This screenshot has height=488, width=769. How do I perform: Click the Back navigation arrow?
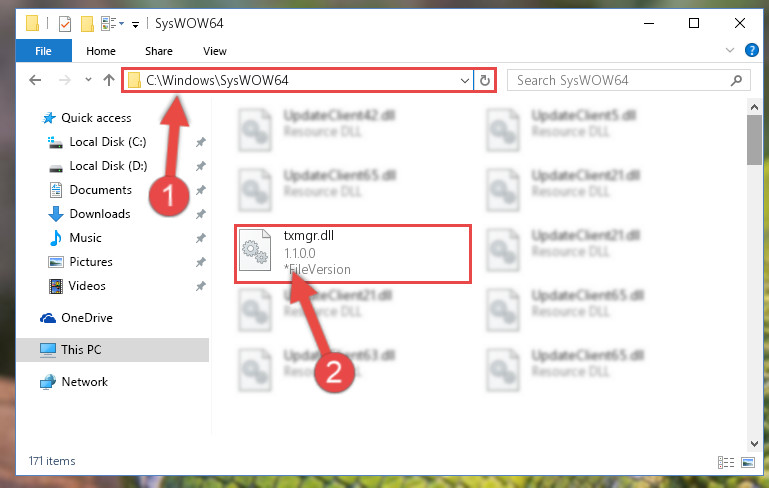click(x=35, y=80)
